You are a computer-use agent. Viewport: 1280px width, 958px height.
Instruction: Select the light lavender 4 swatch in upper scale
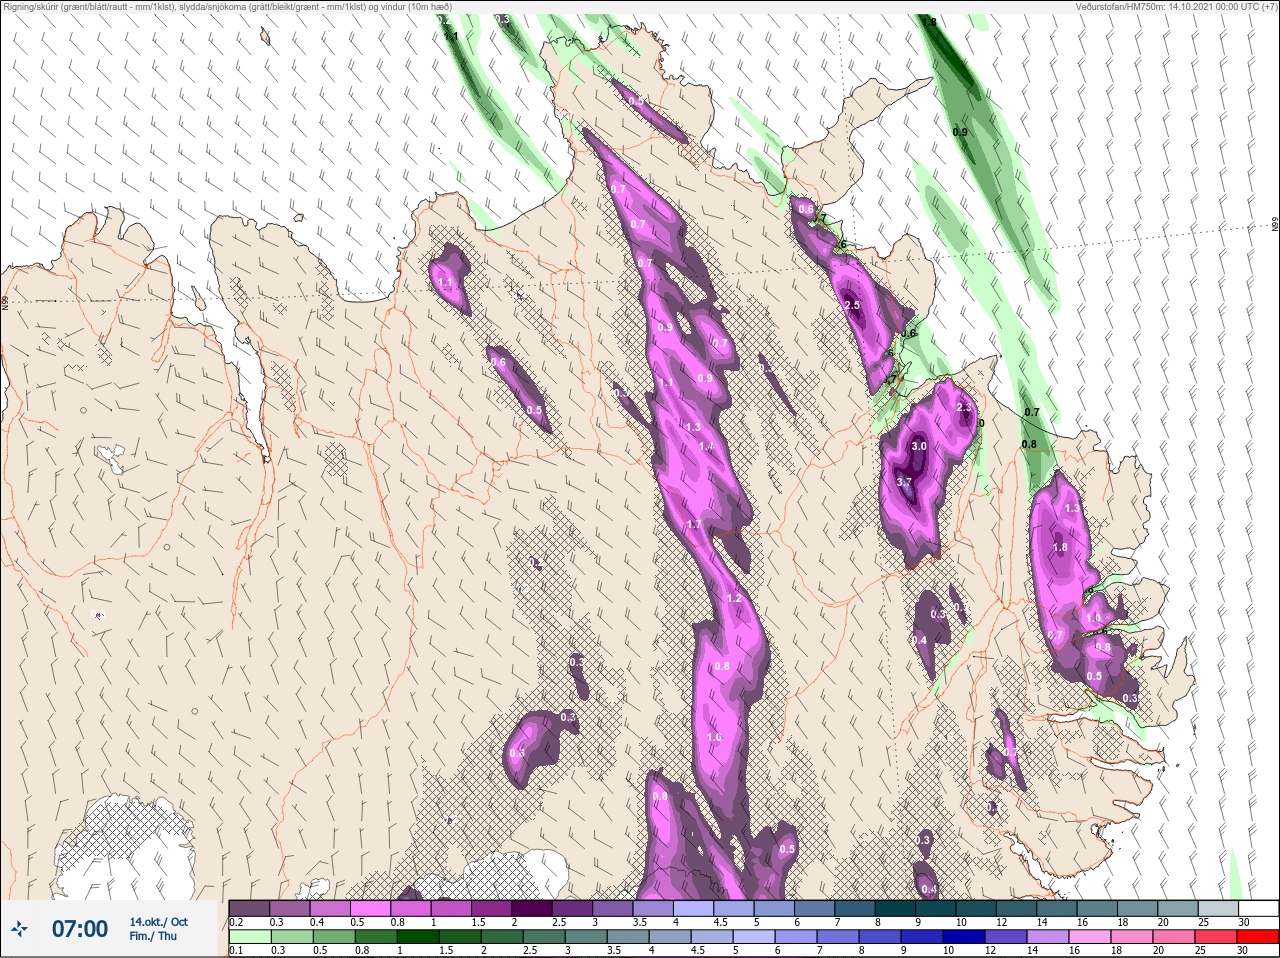693,908
